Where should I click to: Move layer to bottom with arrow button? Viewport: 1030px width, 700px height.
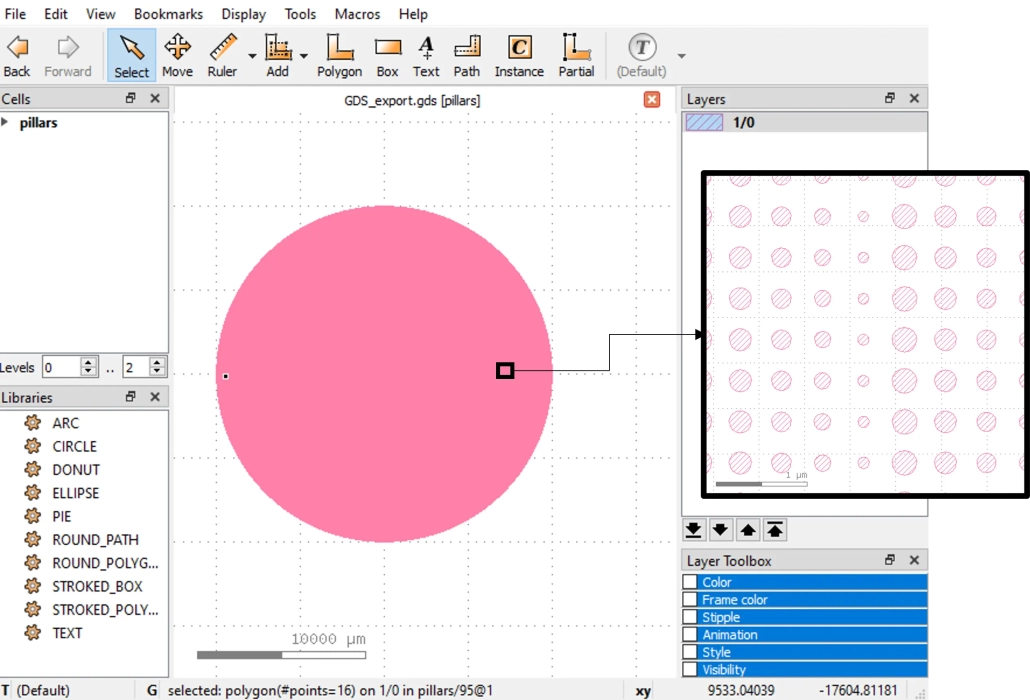pos(694,530)
